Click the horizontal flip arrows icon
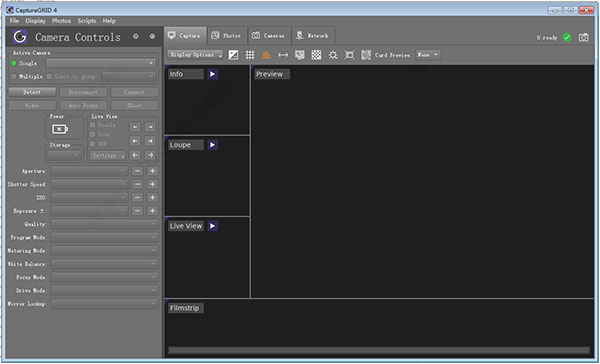This screenshot has height=364, width=600. [283, 55]
